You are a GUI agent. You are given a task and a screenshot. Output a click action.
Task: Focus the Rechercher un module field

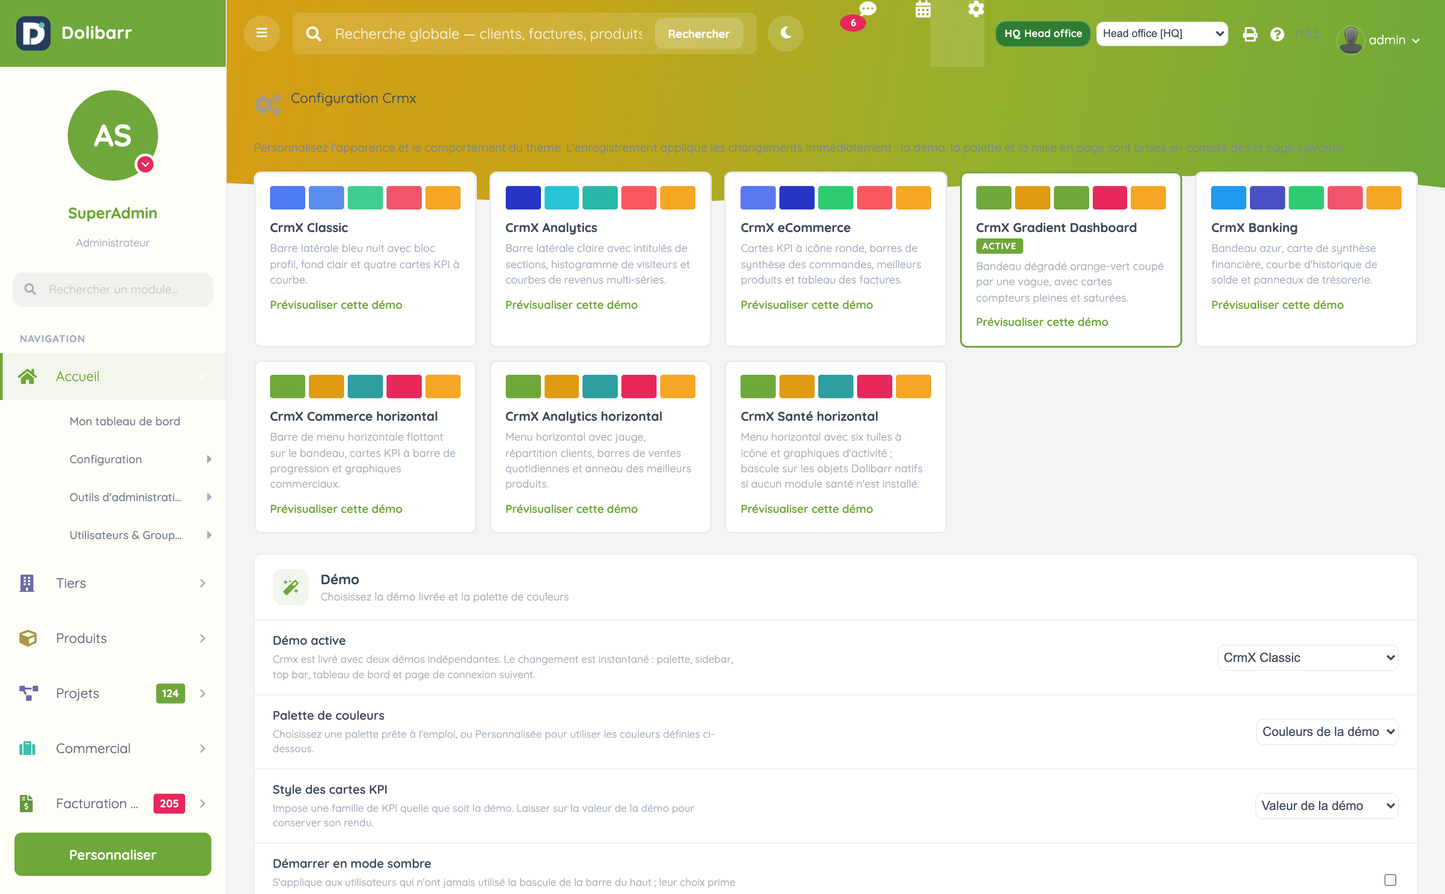click(x=113, y=289)
